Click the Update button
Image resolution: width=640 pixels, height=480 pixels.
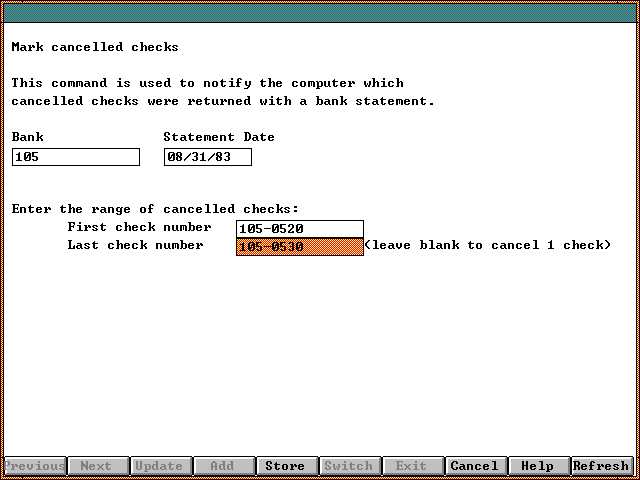(159, 466)
